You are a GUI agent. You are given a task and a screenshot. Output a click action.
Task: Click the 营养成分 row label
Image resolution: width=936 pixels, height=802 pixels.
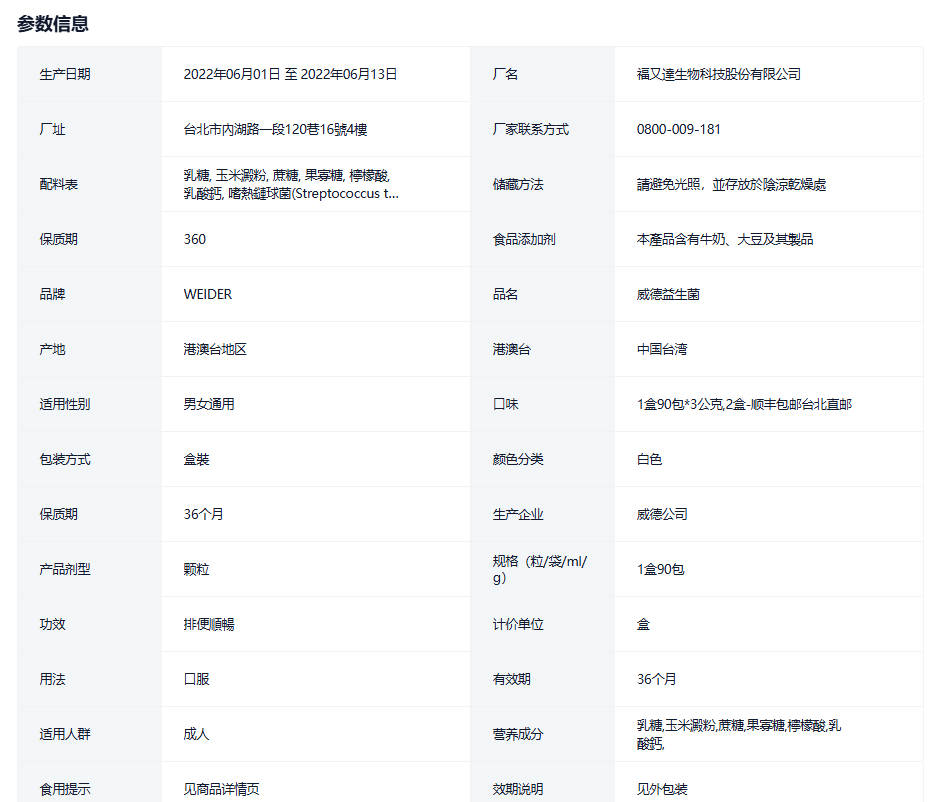pos(518,734)
